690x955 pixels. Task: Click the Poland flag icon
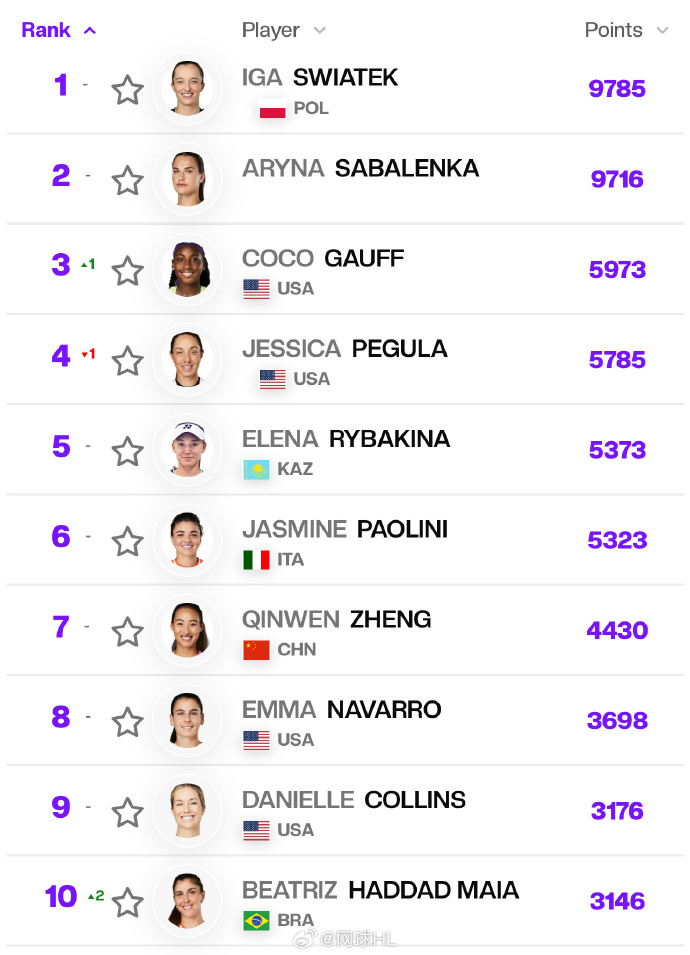(x=272, y=109)
